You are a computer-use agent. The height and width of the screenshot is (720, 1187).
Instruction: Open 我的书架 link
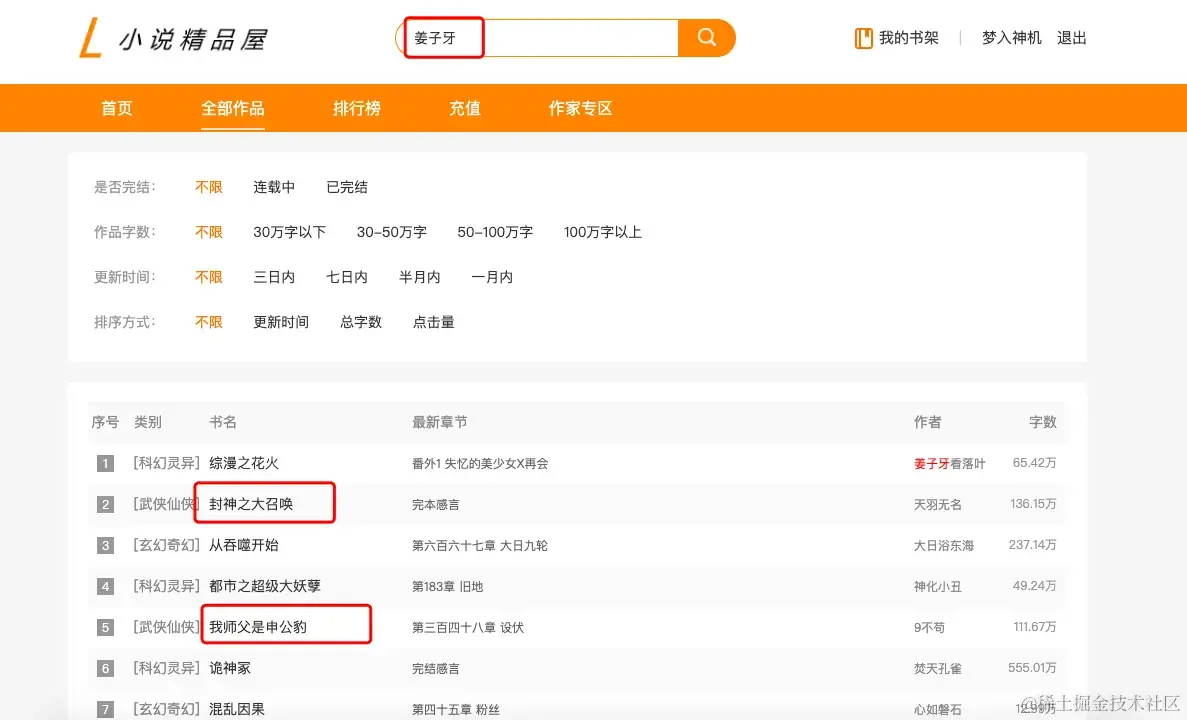click(x=908, y=38)
